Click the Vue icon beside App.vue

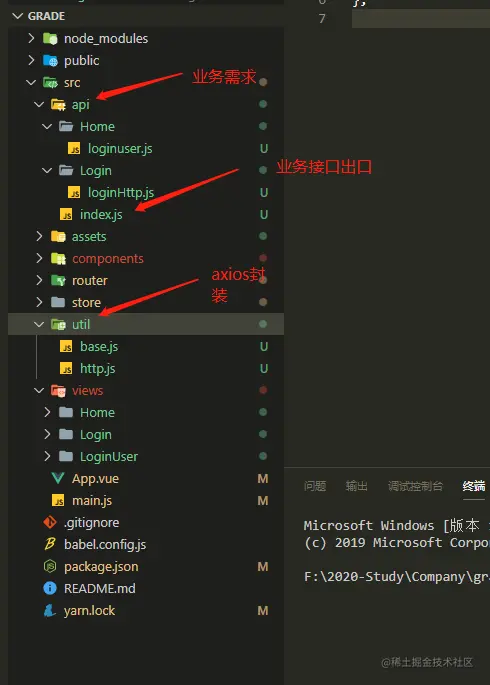[x=58, y=478]
